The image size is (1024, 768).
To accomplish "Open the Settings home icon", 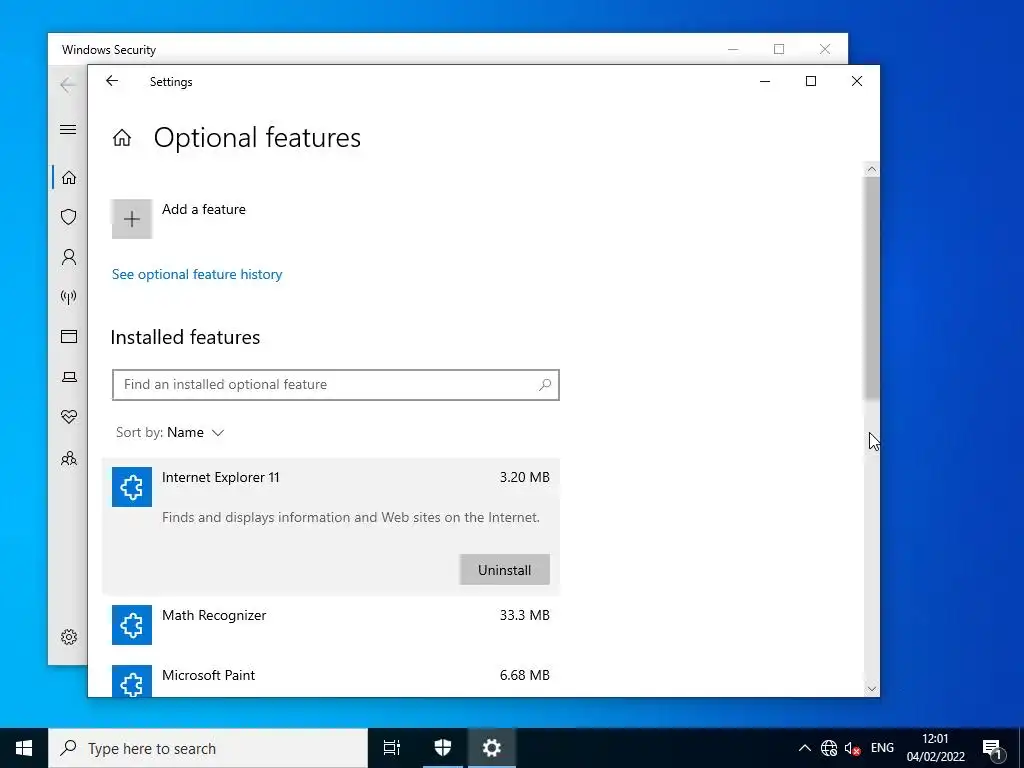I will [x=121, y=138].
